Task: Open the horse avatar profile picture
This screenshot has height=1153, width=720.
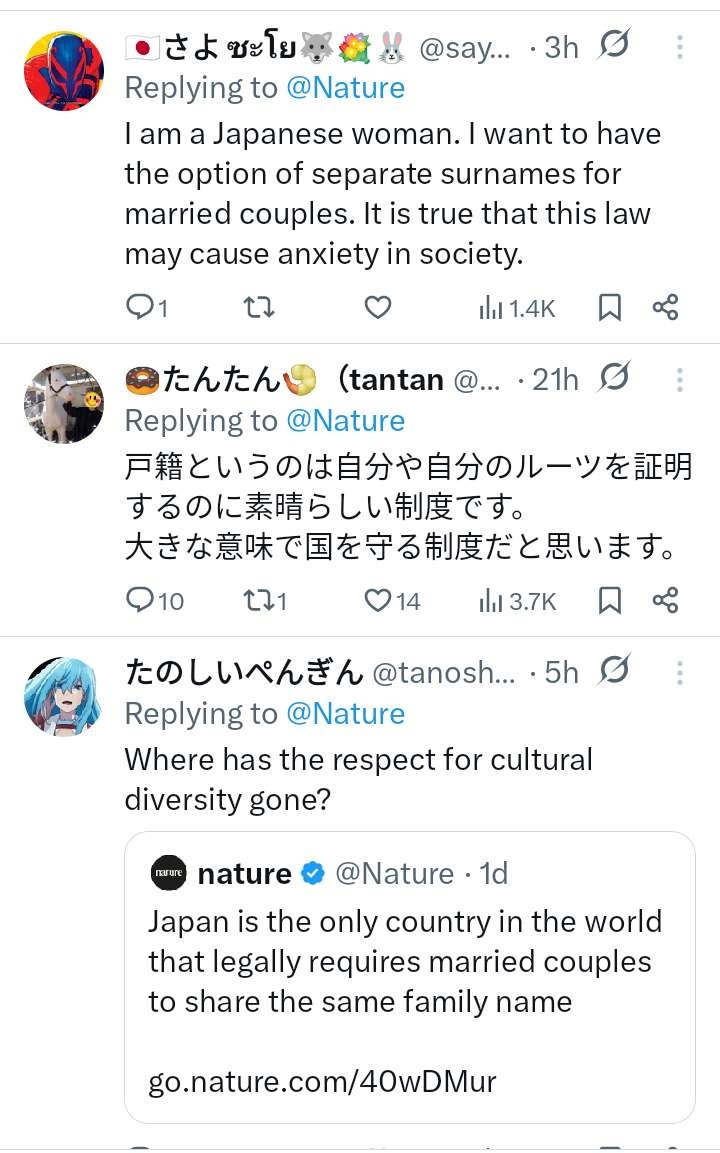Action: coord(63,404)
